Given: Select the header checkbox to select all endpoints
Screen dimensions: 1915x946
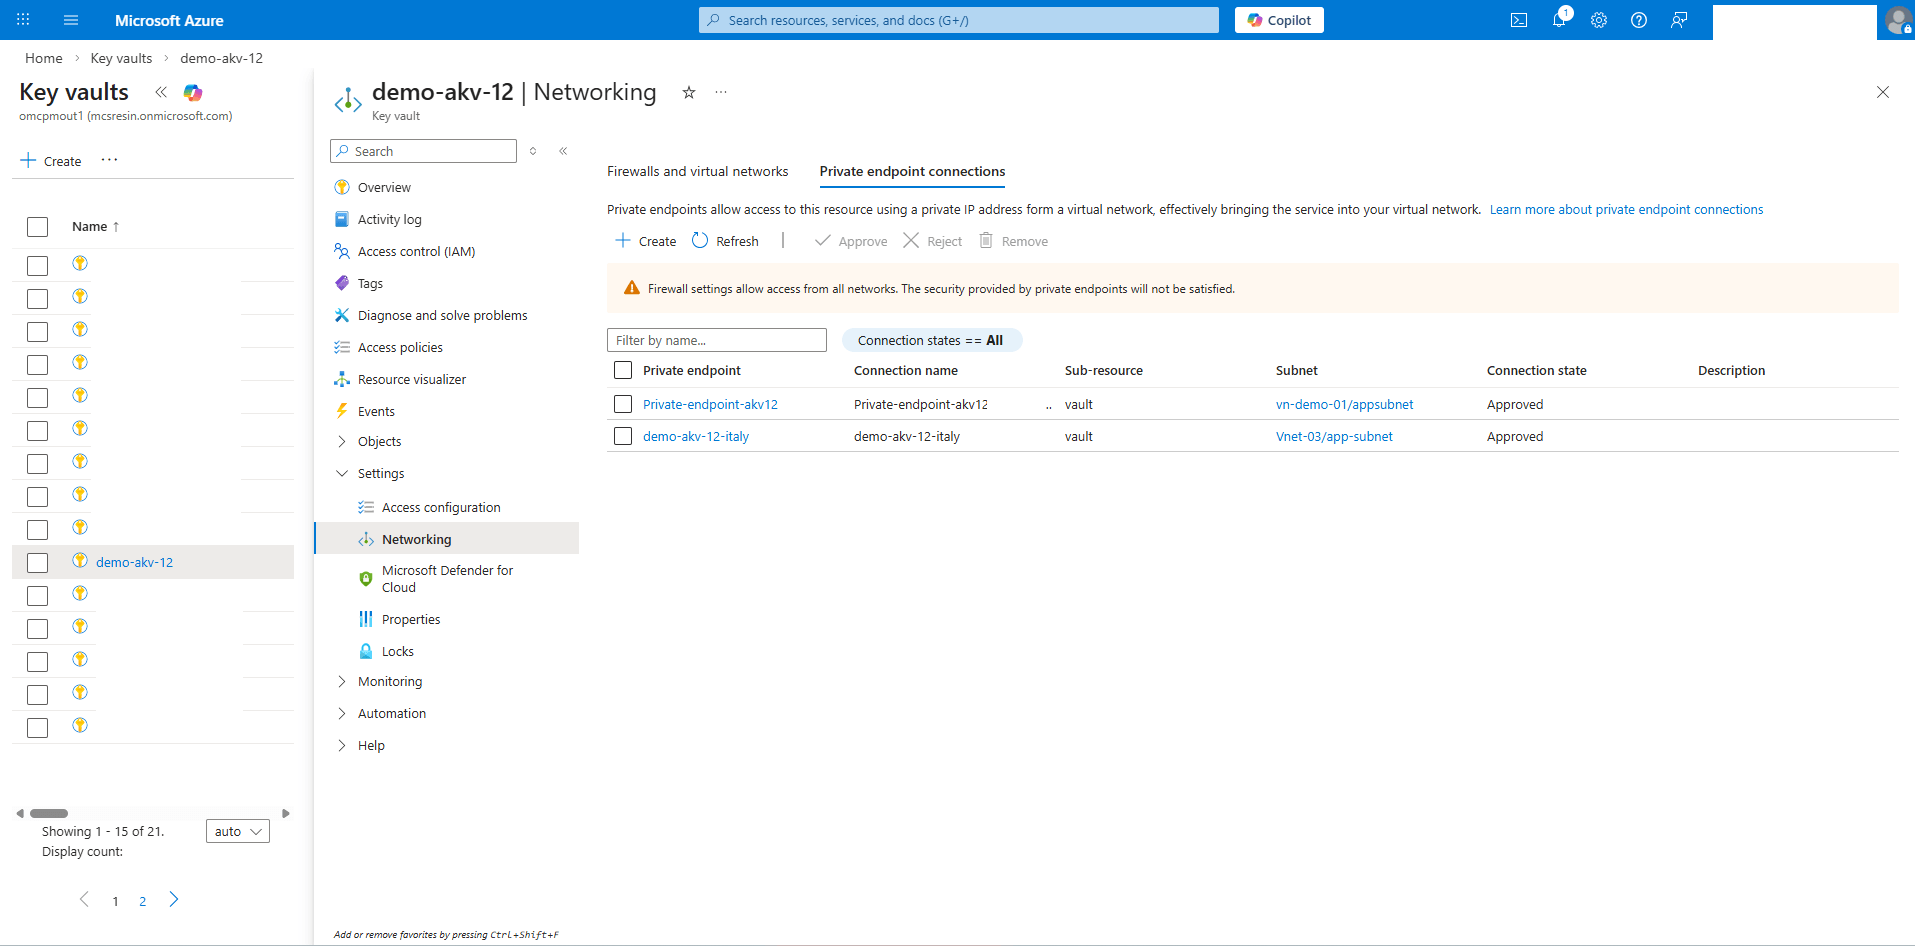Looking at the screenshot, I should point(622,369).
